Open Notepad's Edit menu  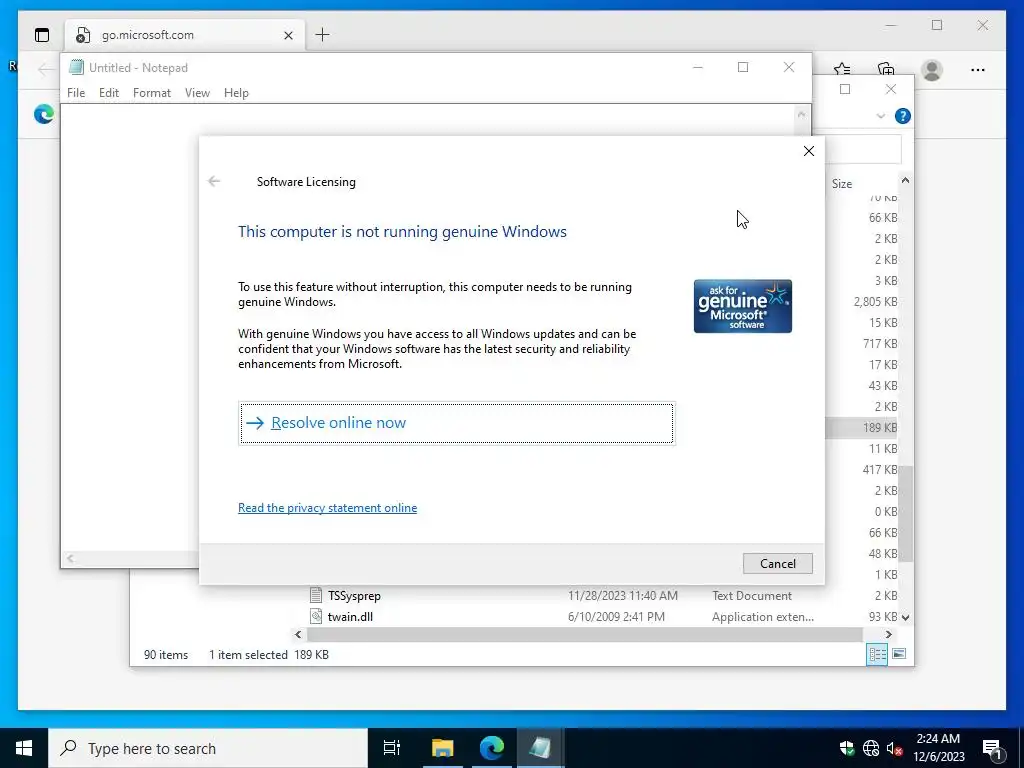[x=109, y=93]
